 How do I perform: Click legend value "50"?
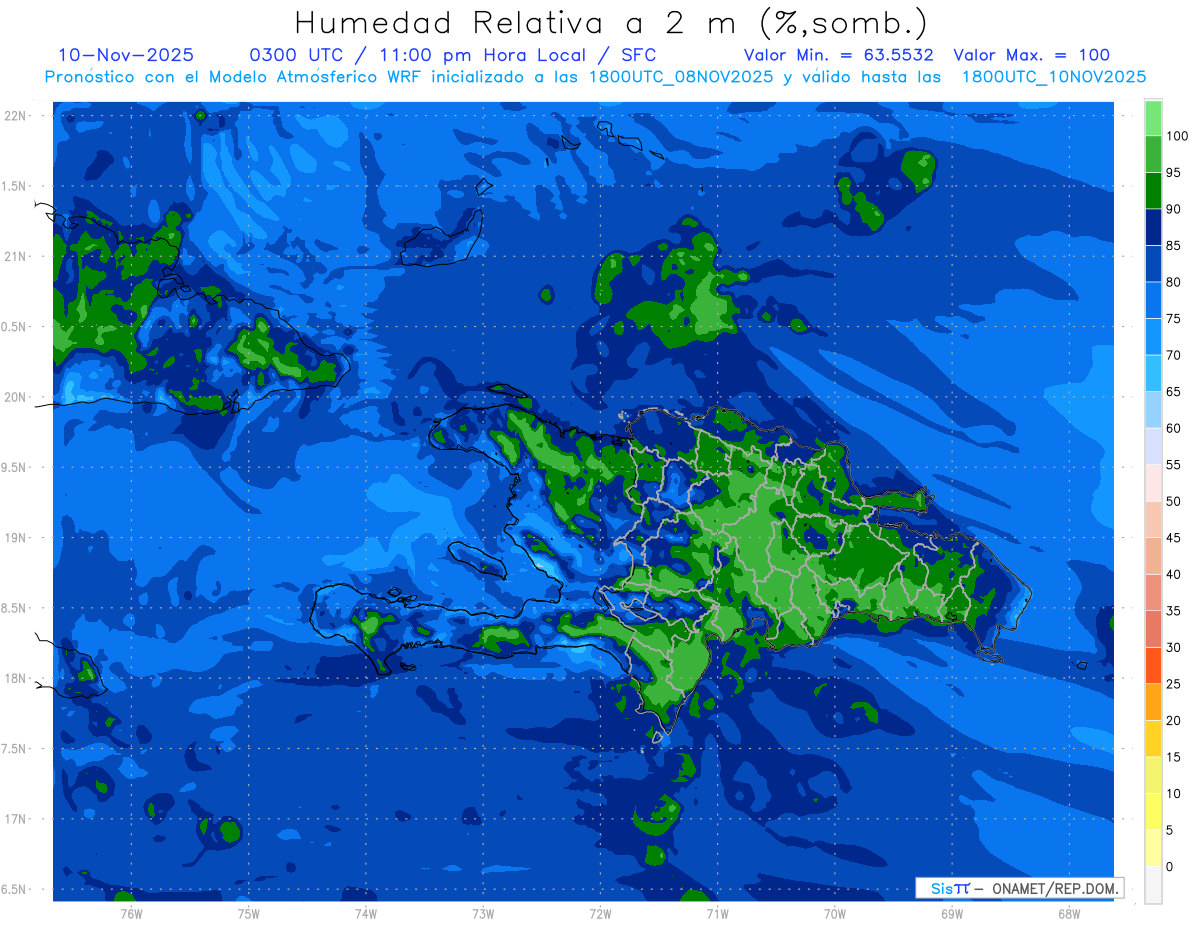1173,501
